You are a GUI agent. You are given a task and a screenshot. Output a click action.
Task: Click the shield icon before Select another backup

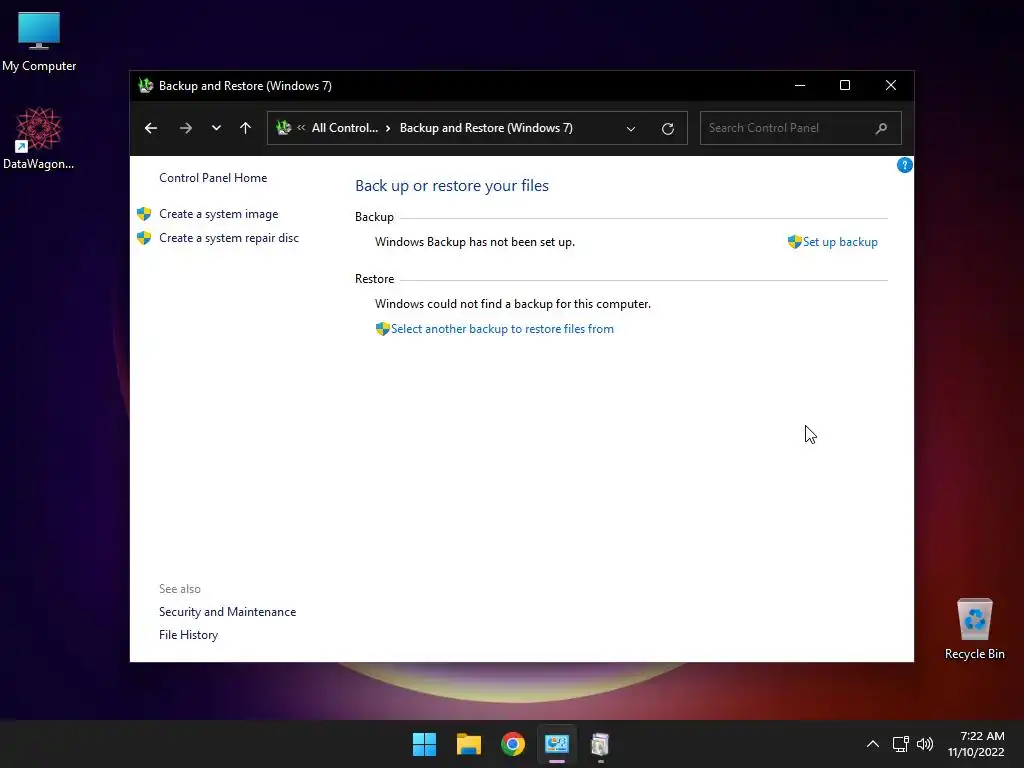pos(383,328)
